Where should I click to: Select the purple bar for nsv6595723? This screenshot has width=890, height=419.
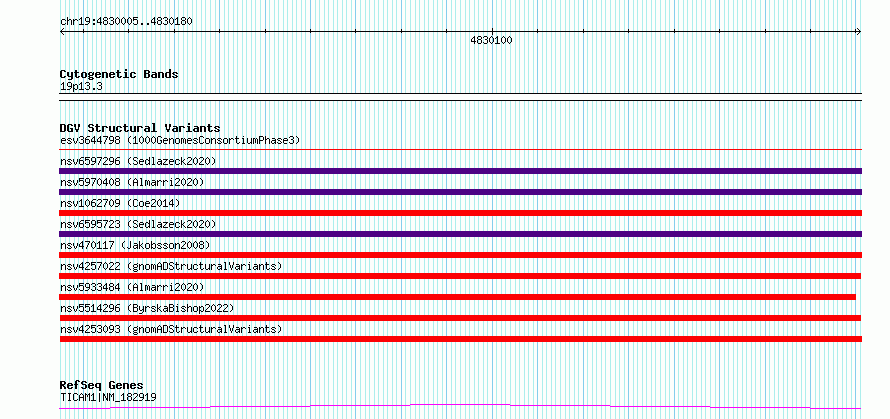click(461, 234)
